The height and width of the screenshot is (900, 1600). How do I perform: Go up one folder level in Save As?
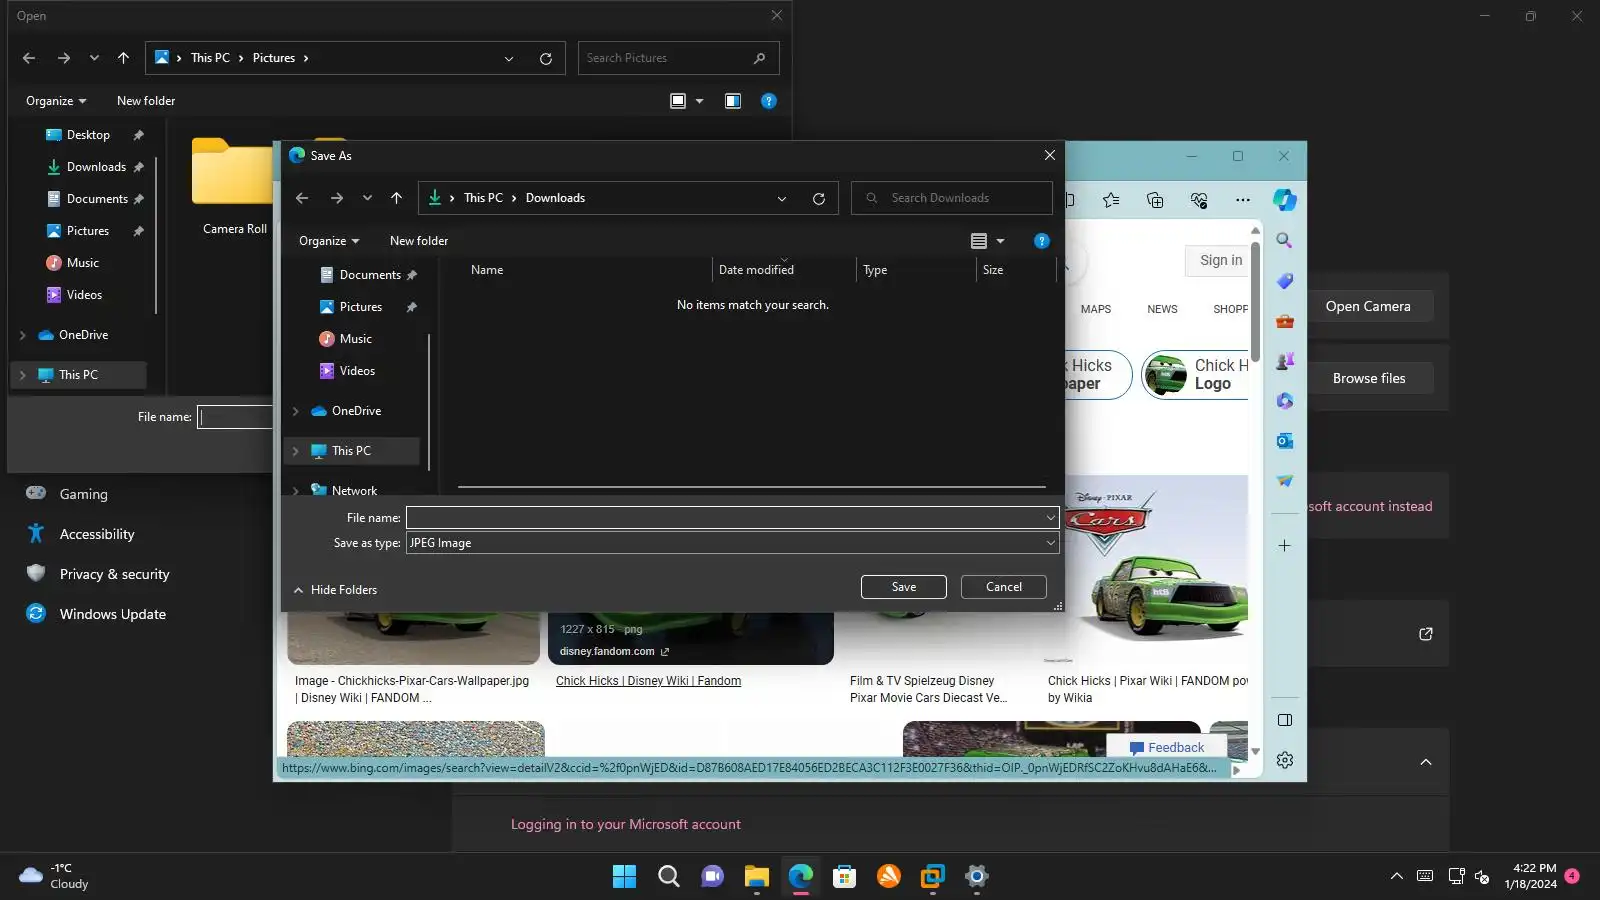pyautogui.click(x=396, y=198)
